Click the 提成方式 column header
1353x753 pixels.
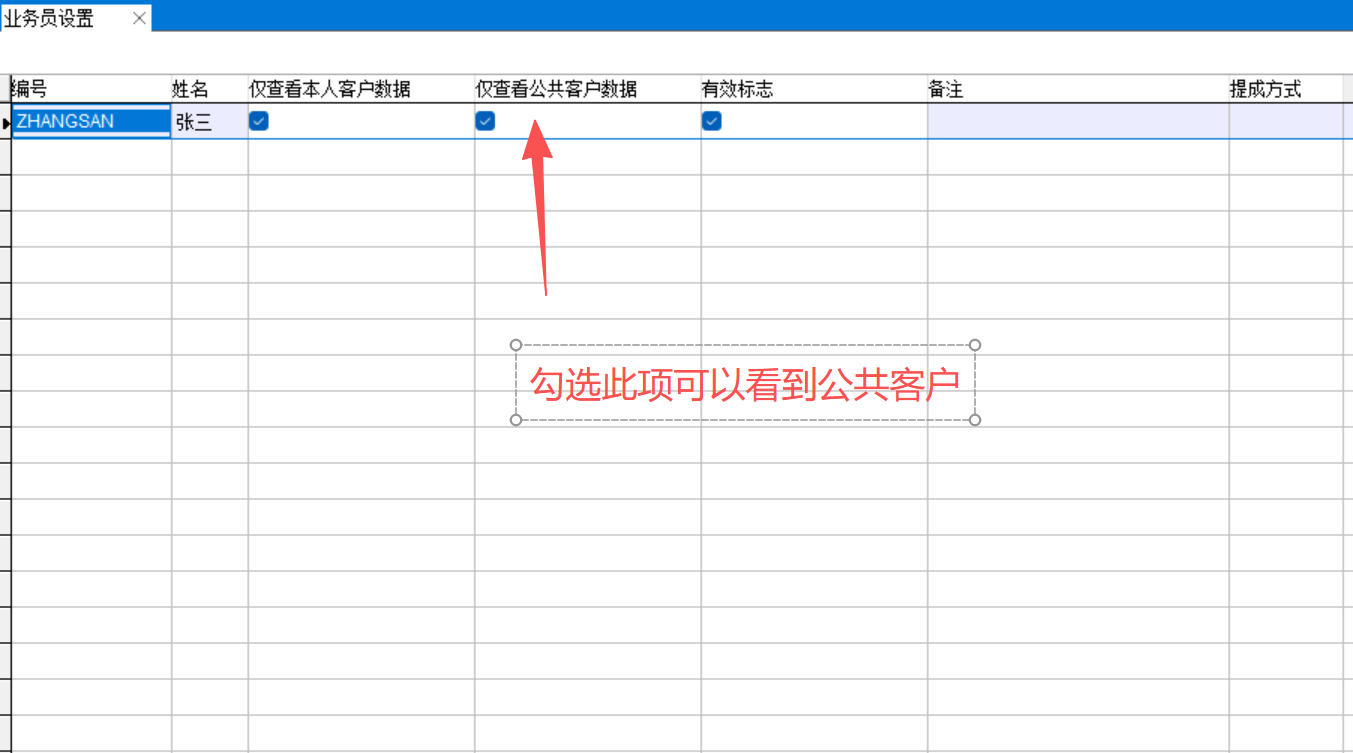(1285, 89)
